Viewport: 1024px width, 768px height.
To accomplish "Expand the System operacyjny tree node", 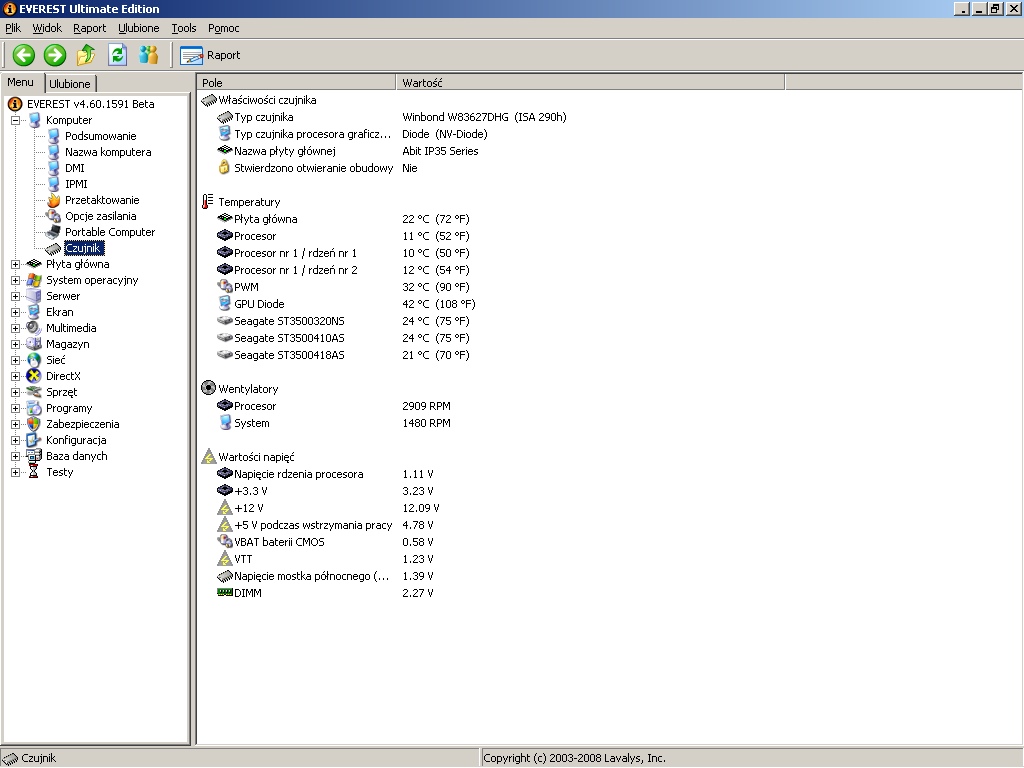I will tap(16, 280).
